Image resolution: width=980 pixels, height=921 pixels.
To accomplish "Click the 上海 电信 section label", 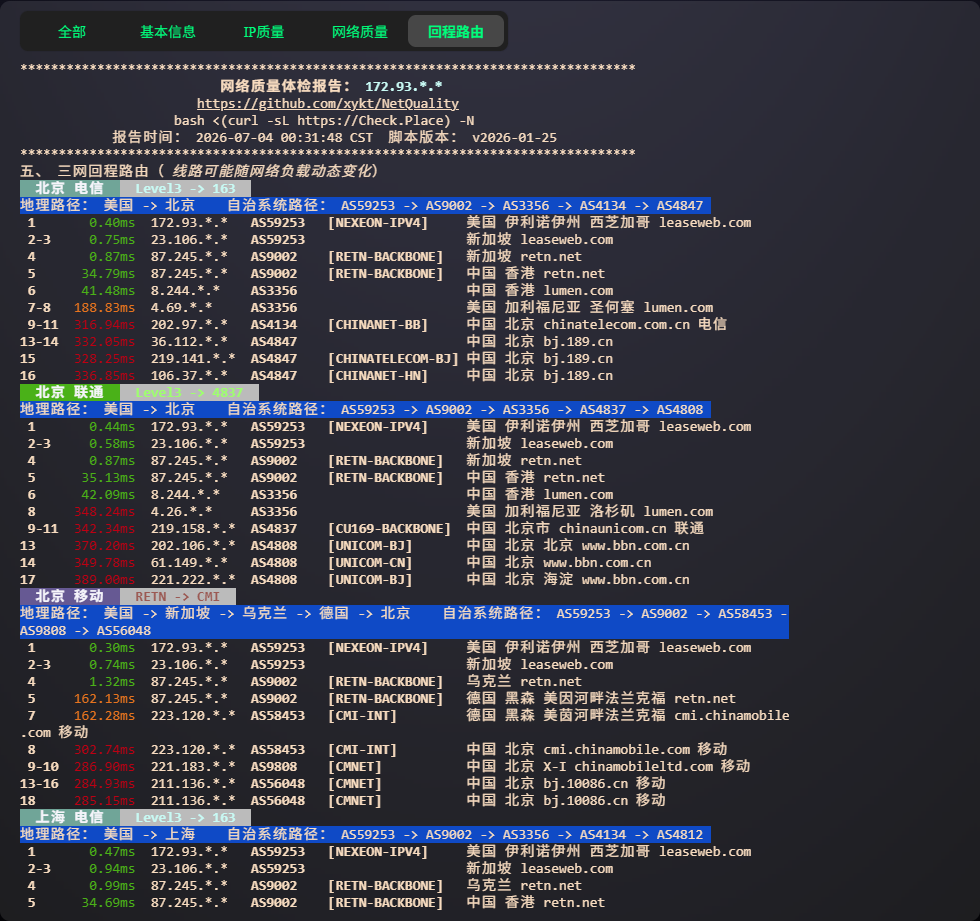I will click(69, 817).
